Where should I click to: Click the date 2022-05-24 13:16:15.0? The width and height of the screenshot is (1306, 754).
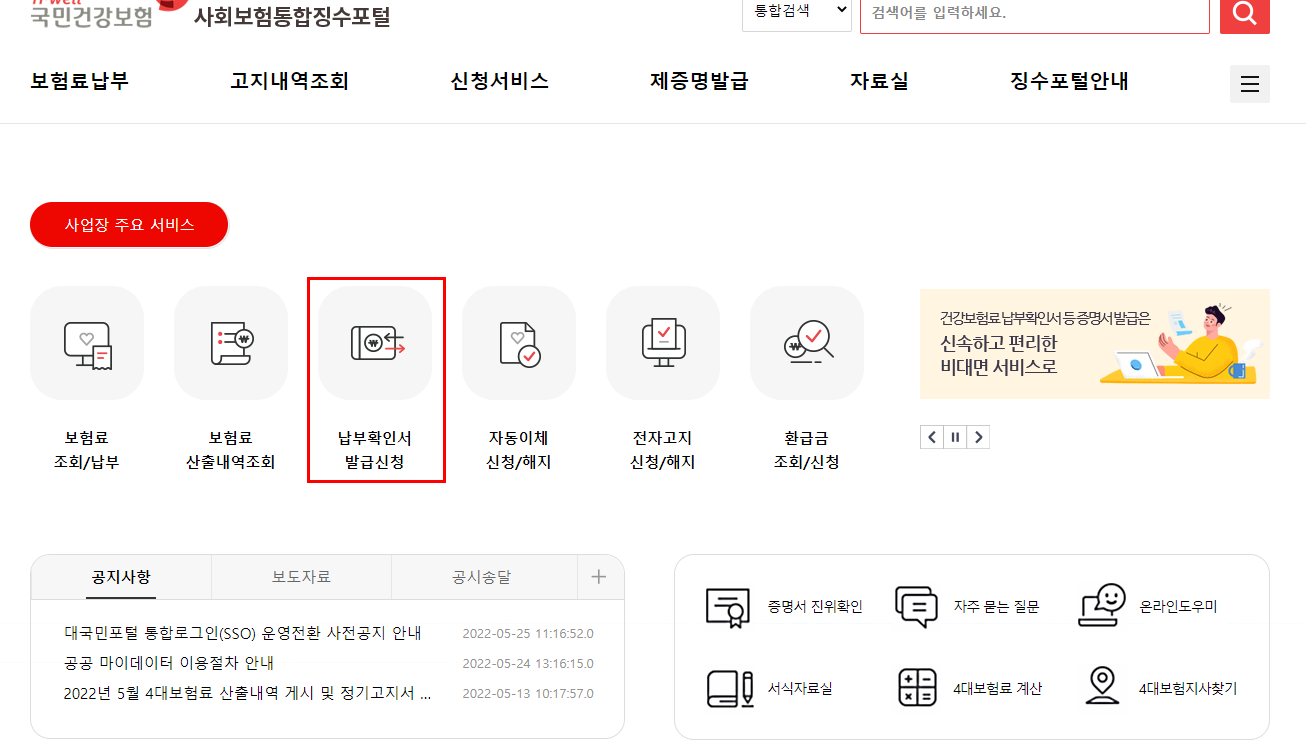(528, 664)
